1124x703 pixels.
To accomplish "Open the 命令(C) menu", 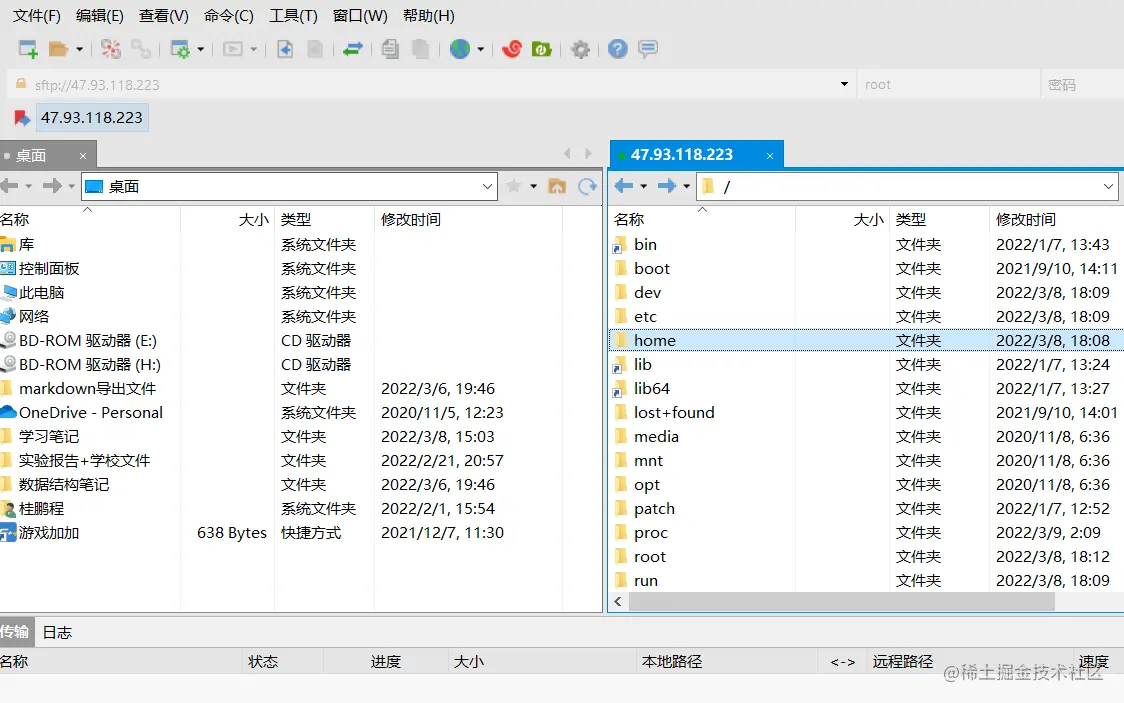I will point(229,16).
